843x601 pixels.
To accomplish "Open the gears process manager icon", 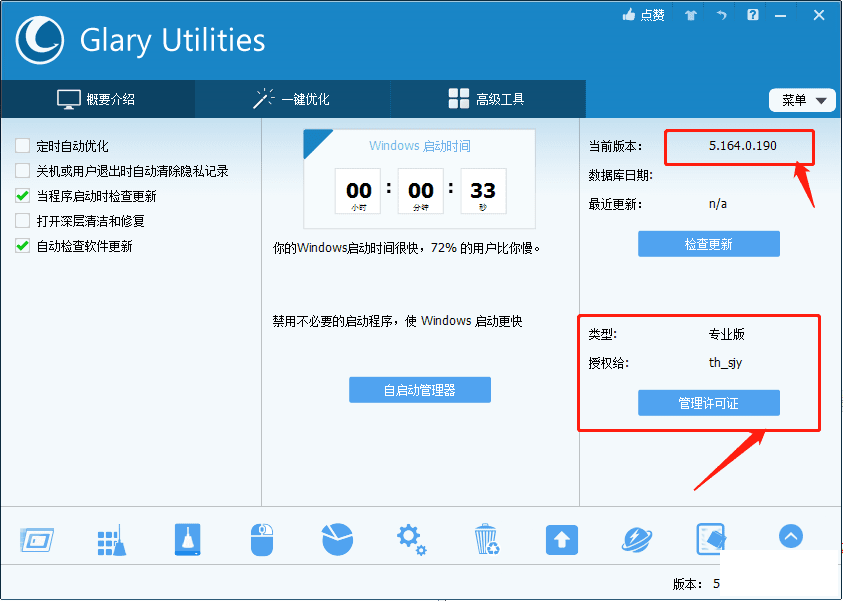I will click(411, 540).
